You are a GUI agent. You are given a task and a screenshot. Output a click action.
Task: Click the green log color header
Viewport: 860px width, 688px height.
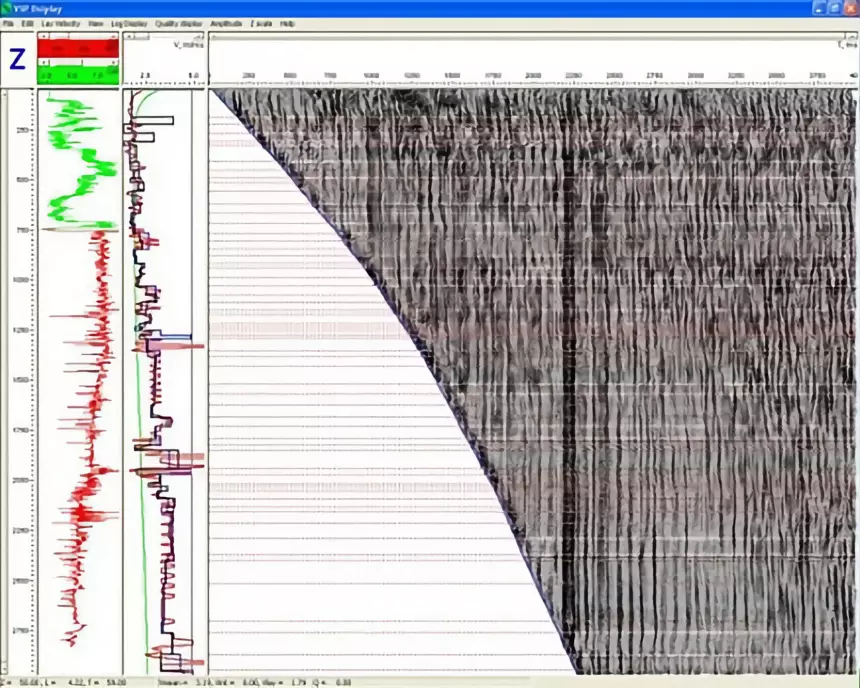tap(78, 75)
